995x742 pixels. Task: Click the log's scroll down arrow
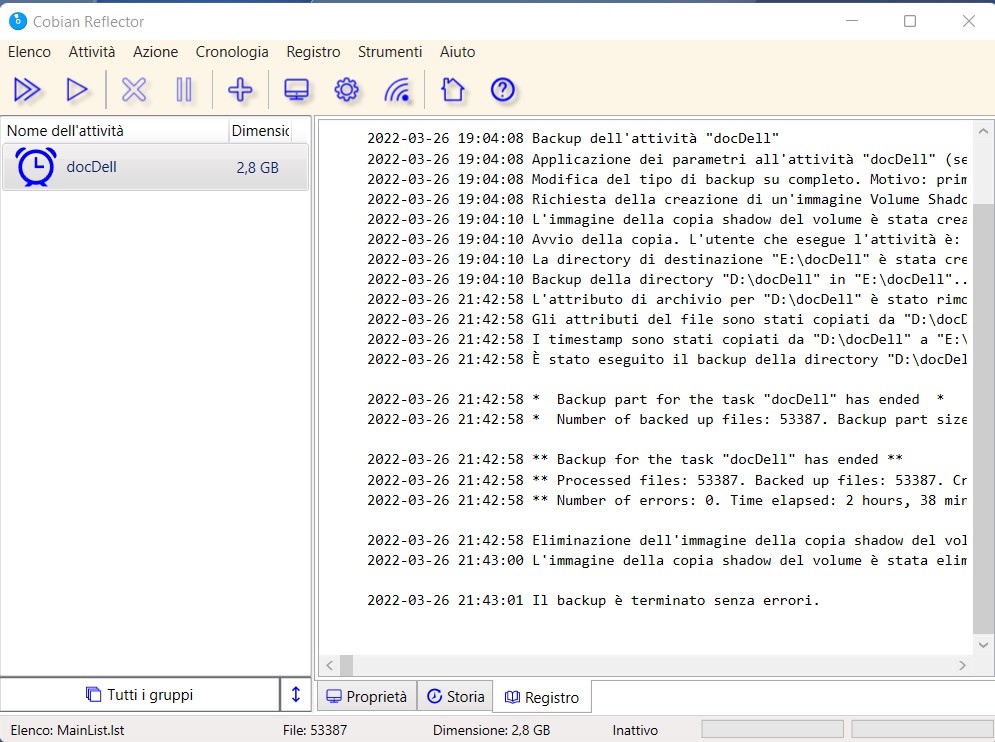click(983, 645)
